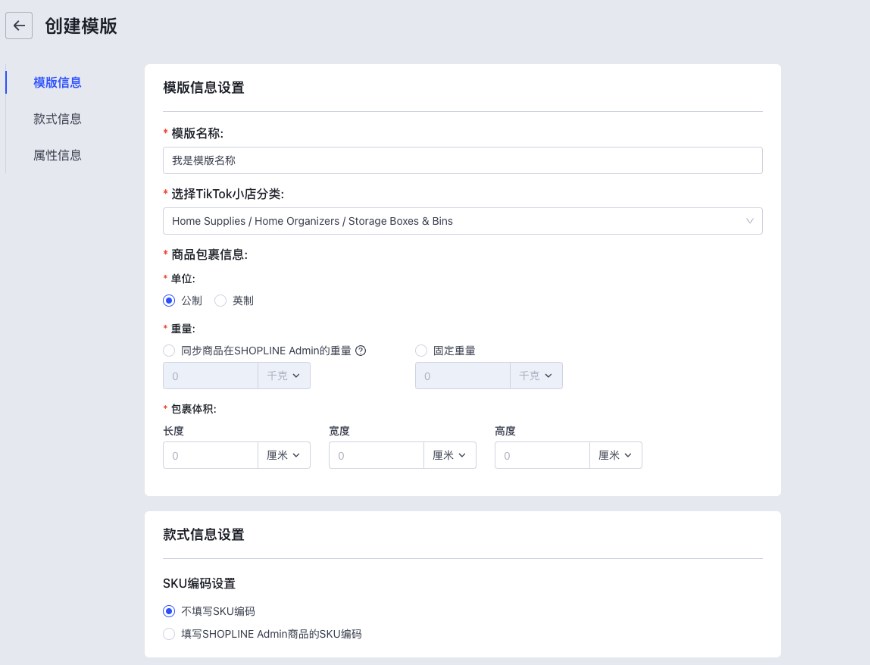Screen dimensions: 870x665
Task: Open the TikTok shop category dropdown
Action: tap(462, 221)
